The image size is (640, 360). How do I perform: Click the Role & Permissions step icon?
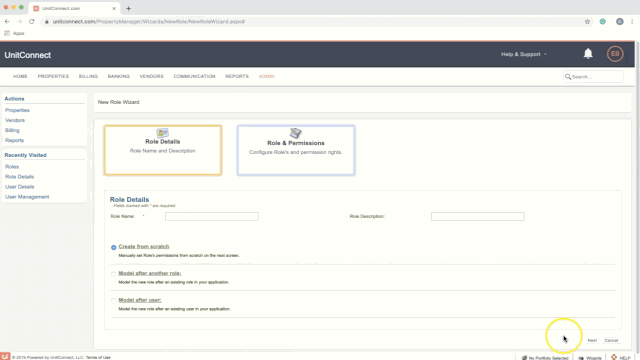(x=296, y=133)
